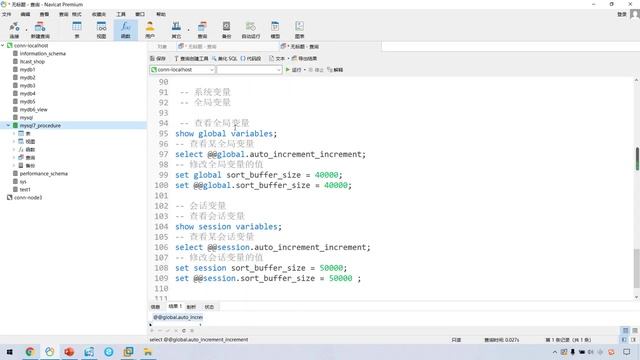Select the conn-node3 connection
640x360 pixels.
point(28,198)
